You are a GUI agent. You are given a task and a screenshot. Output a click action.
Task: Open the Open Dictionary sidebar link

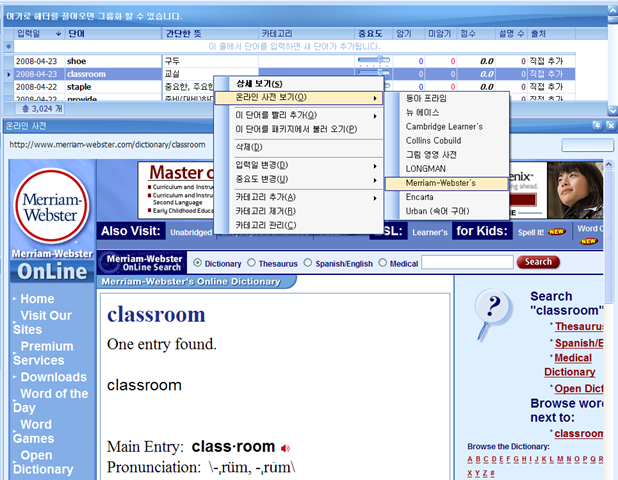click(43, 462)
